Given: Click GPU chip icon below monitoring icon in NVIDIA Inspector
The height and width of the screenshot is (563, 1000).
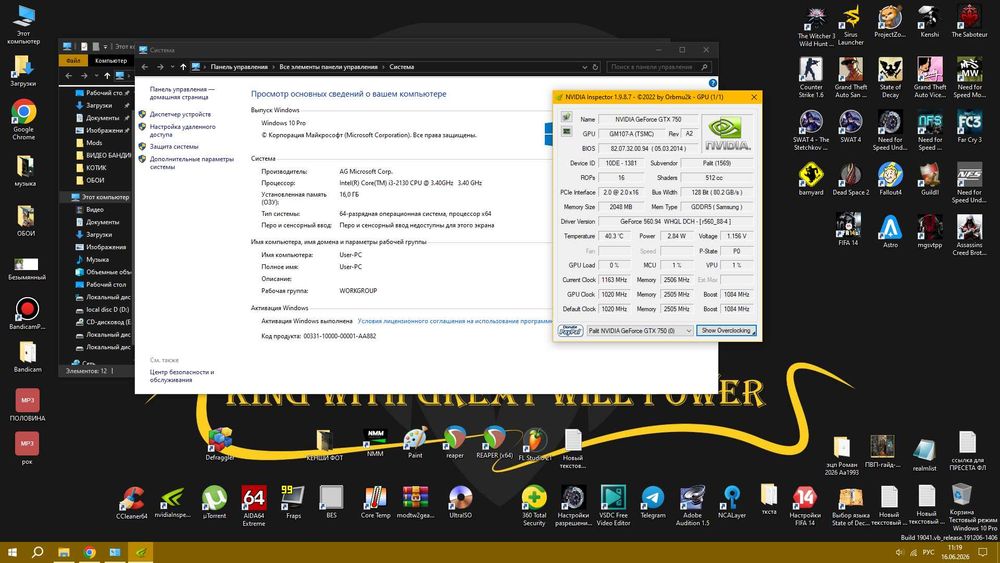Looking at the screenshot, I should 566,131.
